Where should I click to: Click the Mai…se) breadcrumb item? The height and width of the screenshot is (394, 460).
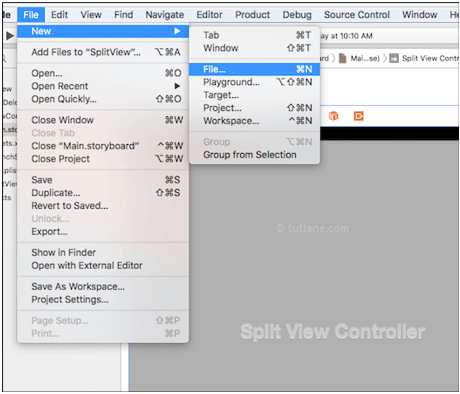point(365,59)
